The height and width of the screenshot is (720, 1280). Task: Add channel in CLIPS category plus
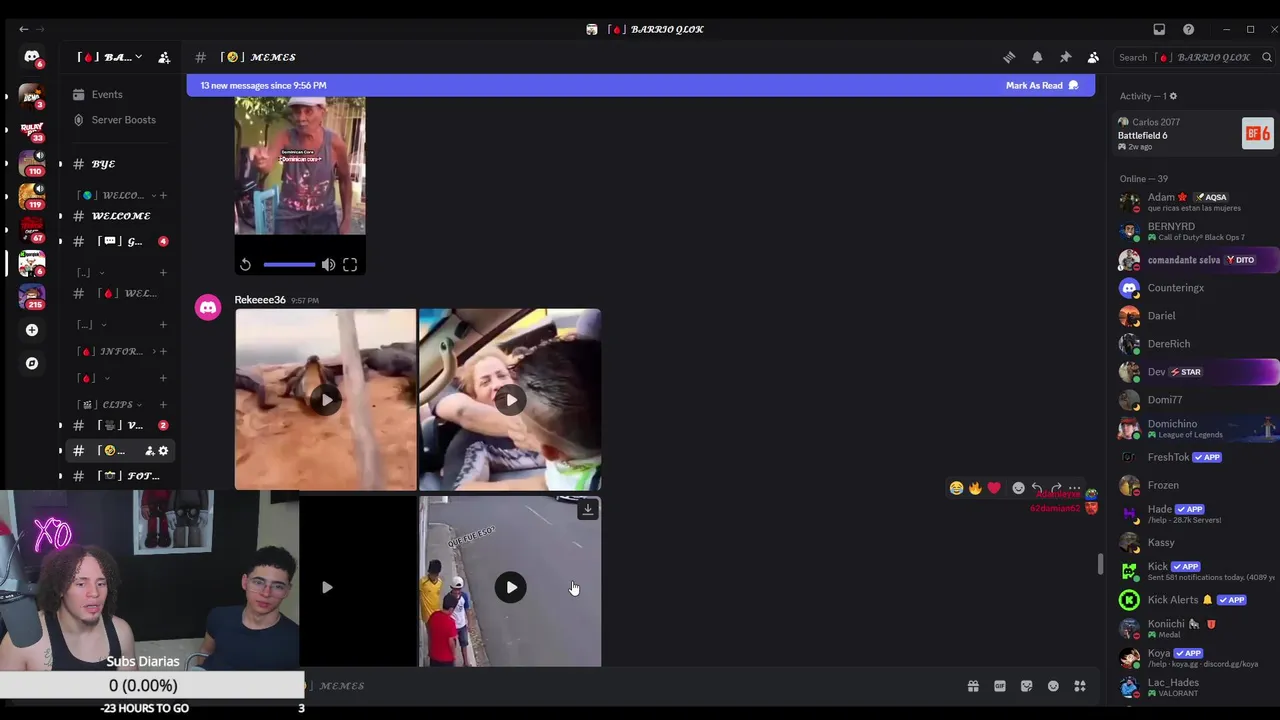[163, 404]
